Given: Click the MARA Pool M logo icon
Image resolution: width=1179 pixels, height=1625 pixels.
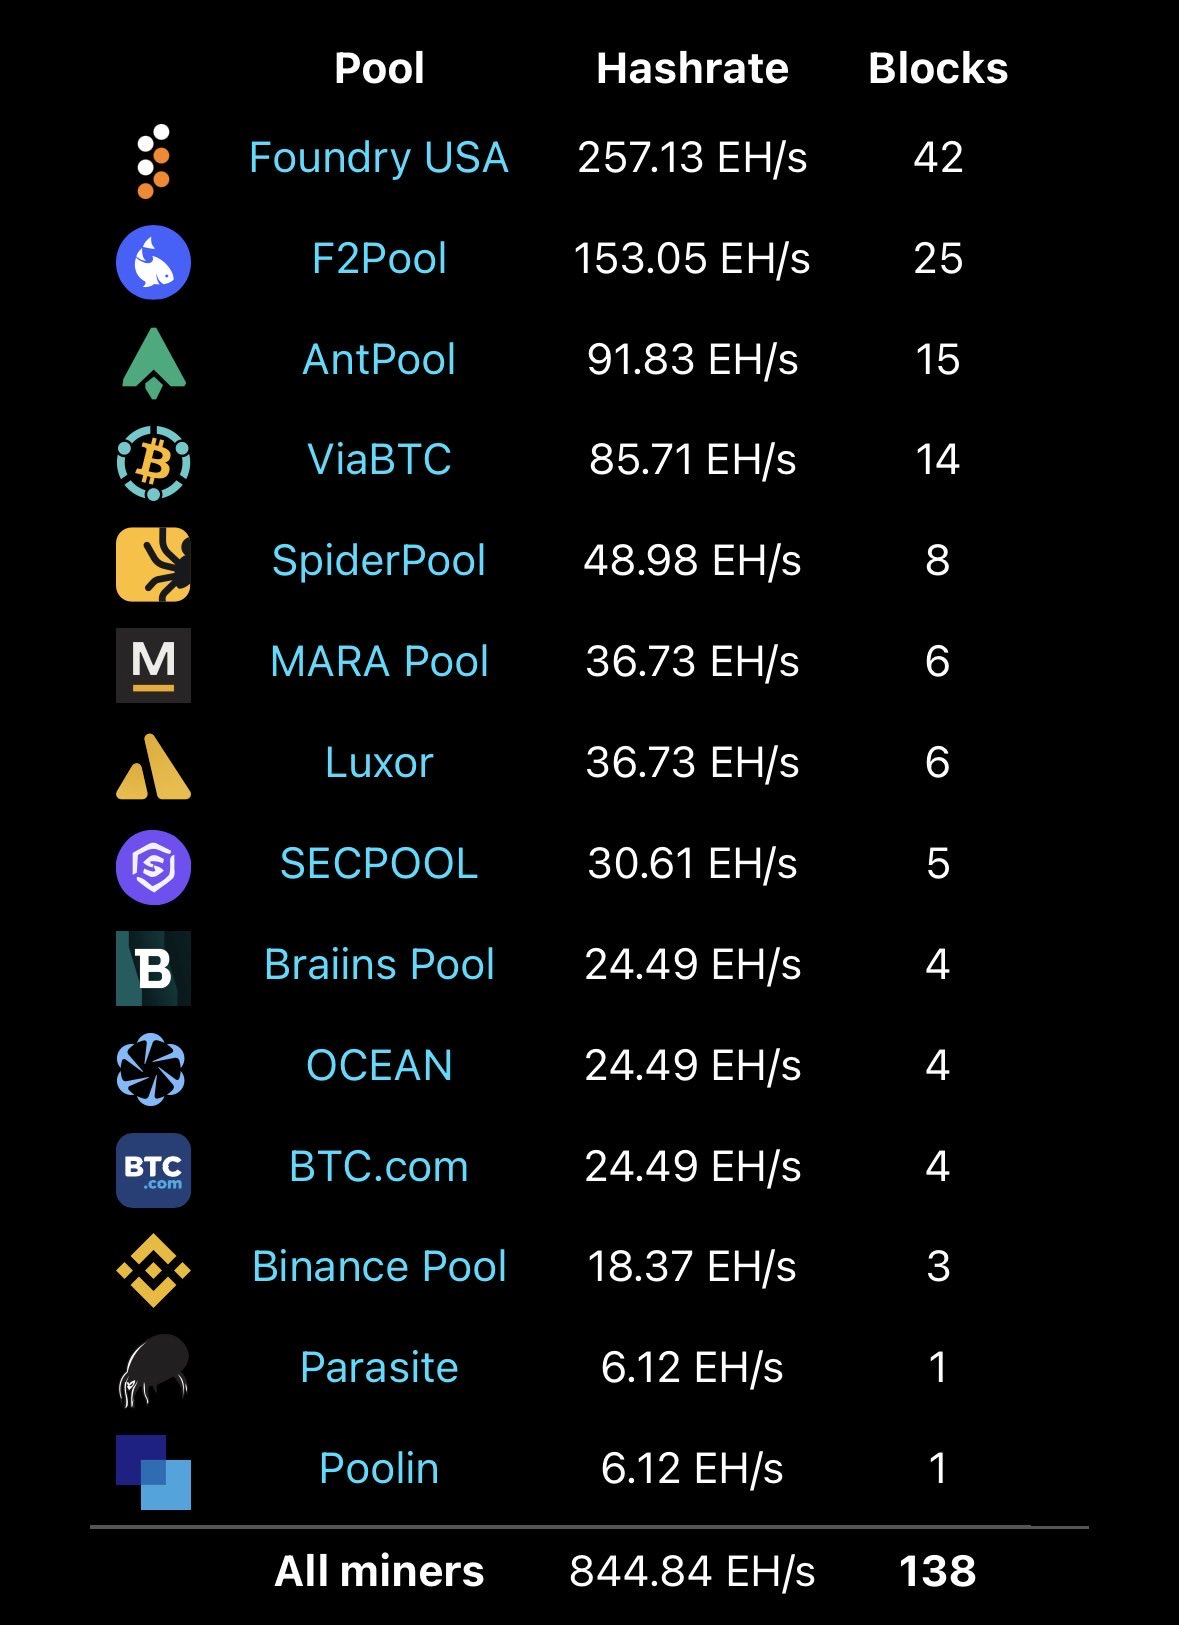Looking at the screenshot, I should 153,665.
